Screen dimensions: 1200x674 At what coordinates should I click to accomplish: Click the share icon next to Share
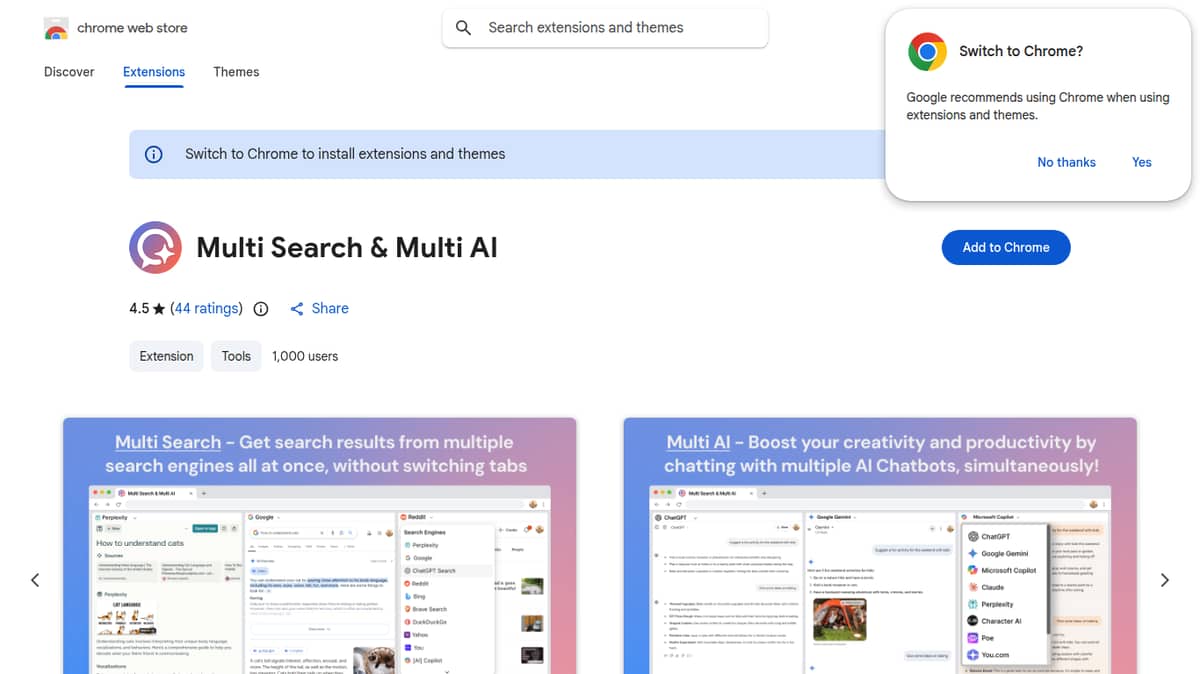tap(297, 309)
